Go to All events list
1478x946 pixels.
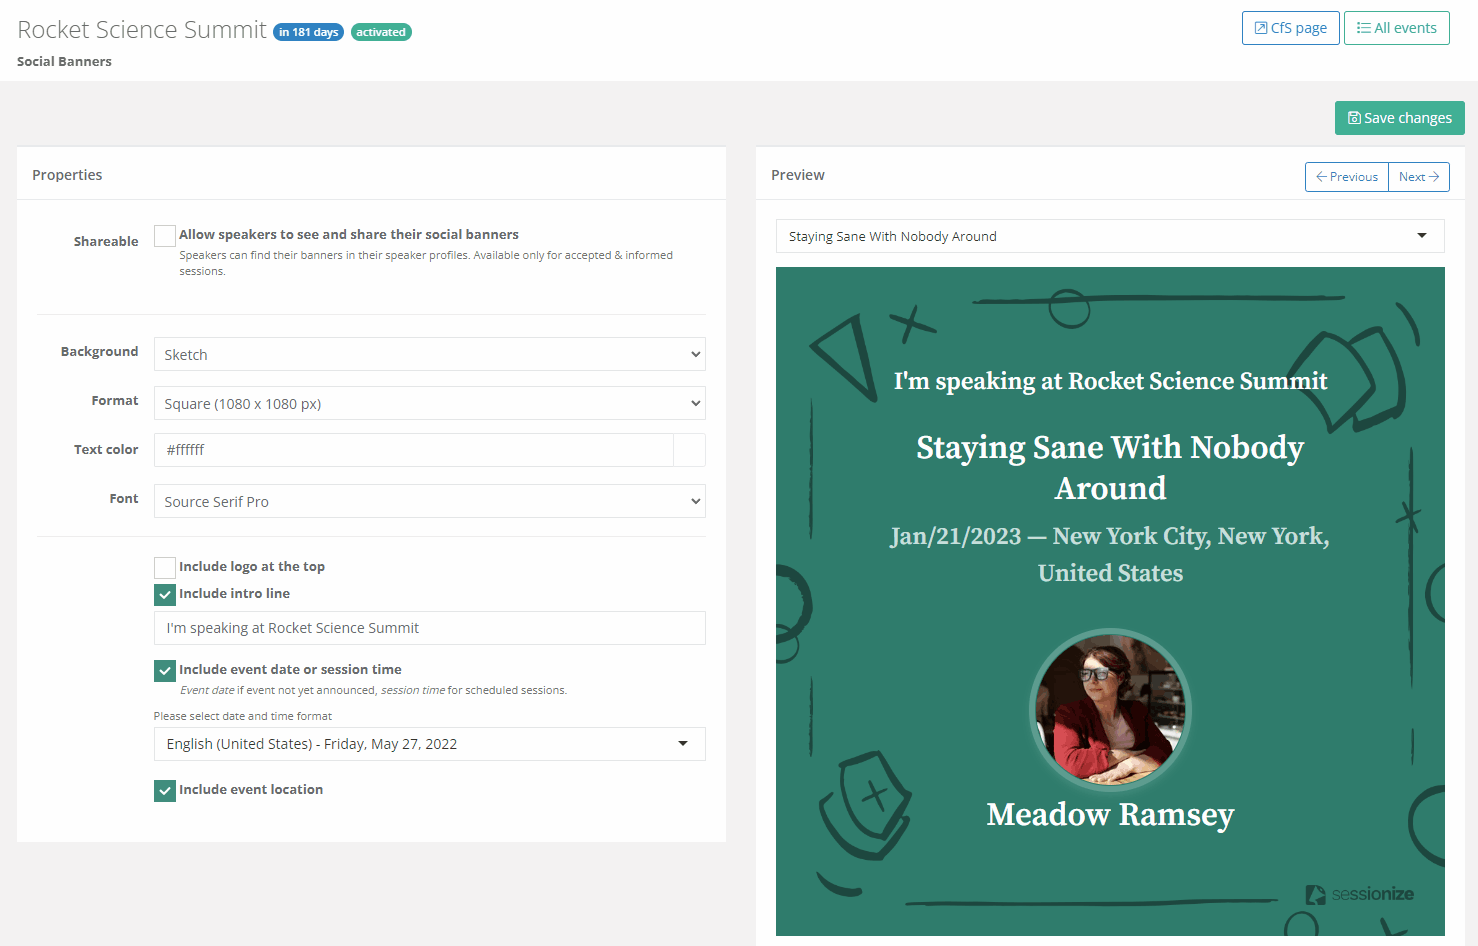pyautogui.click(x=1396, y=28)
